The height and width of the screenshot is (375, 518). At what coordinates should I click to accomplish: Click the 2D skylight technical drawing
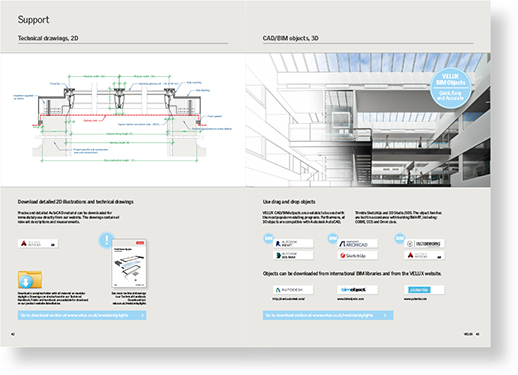pyautogui.click(x=123, y=118)
